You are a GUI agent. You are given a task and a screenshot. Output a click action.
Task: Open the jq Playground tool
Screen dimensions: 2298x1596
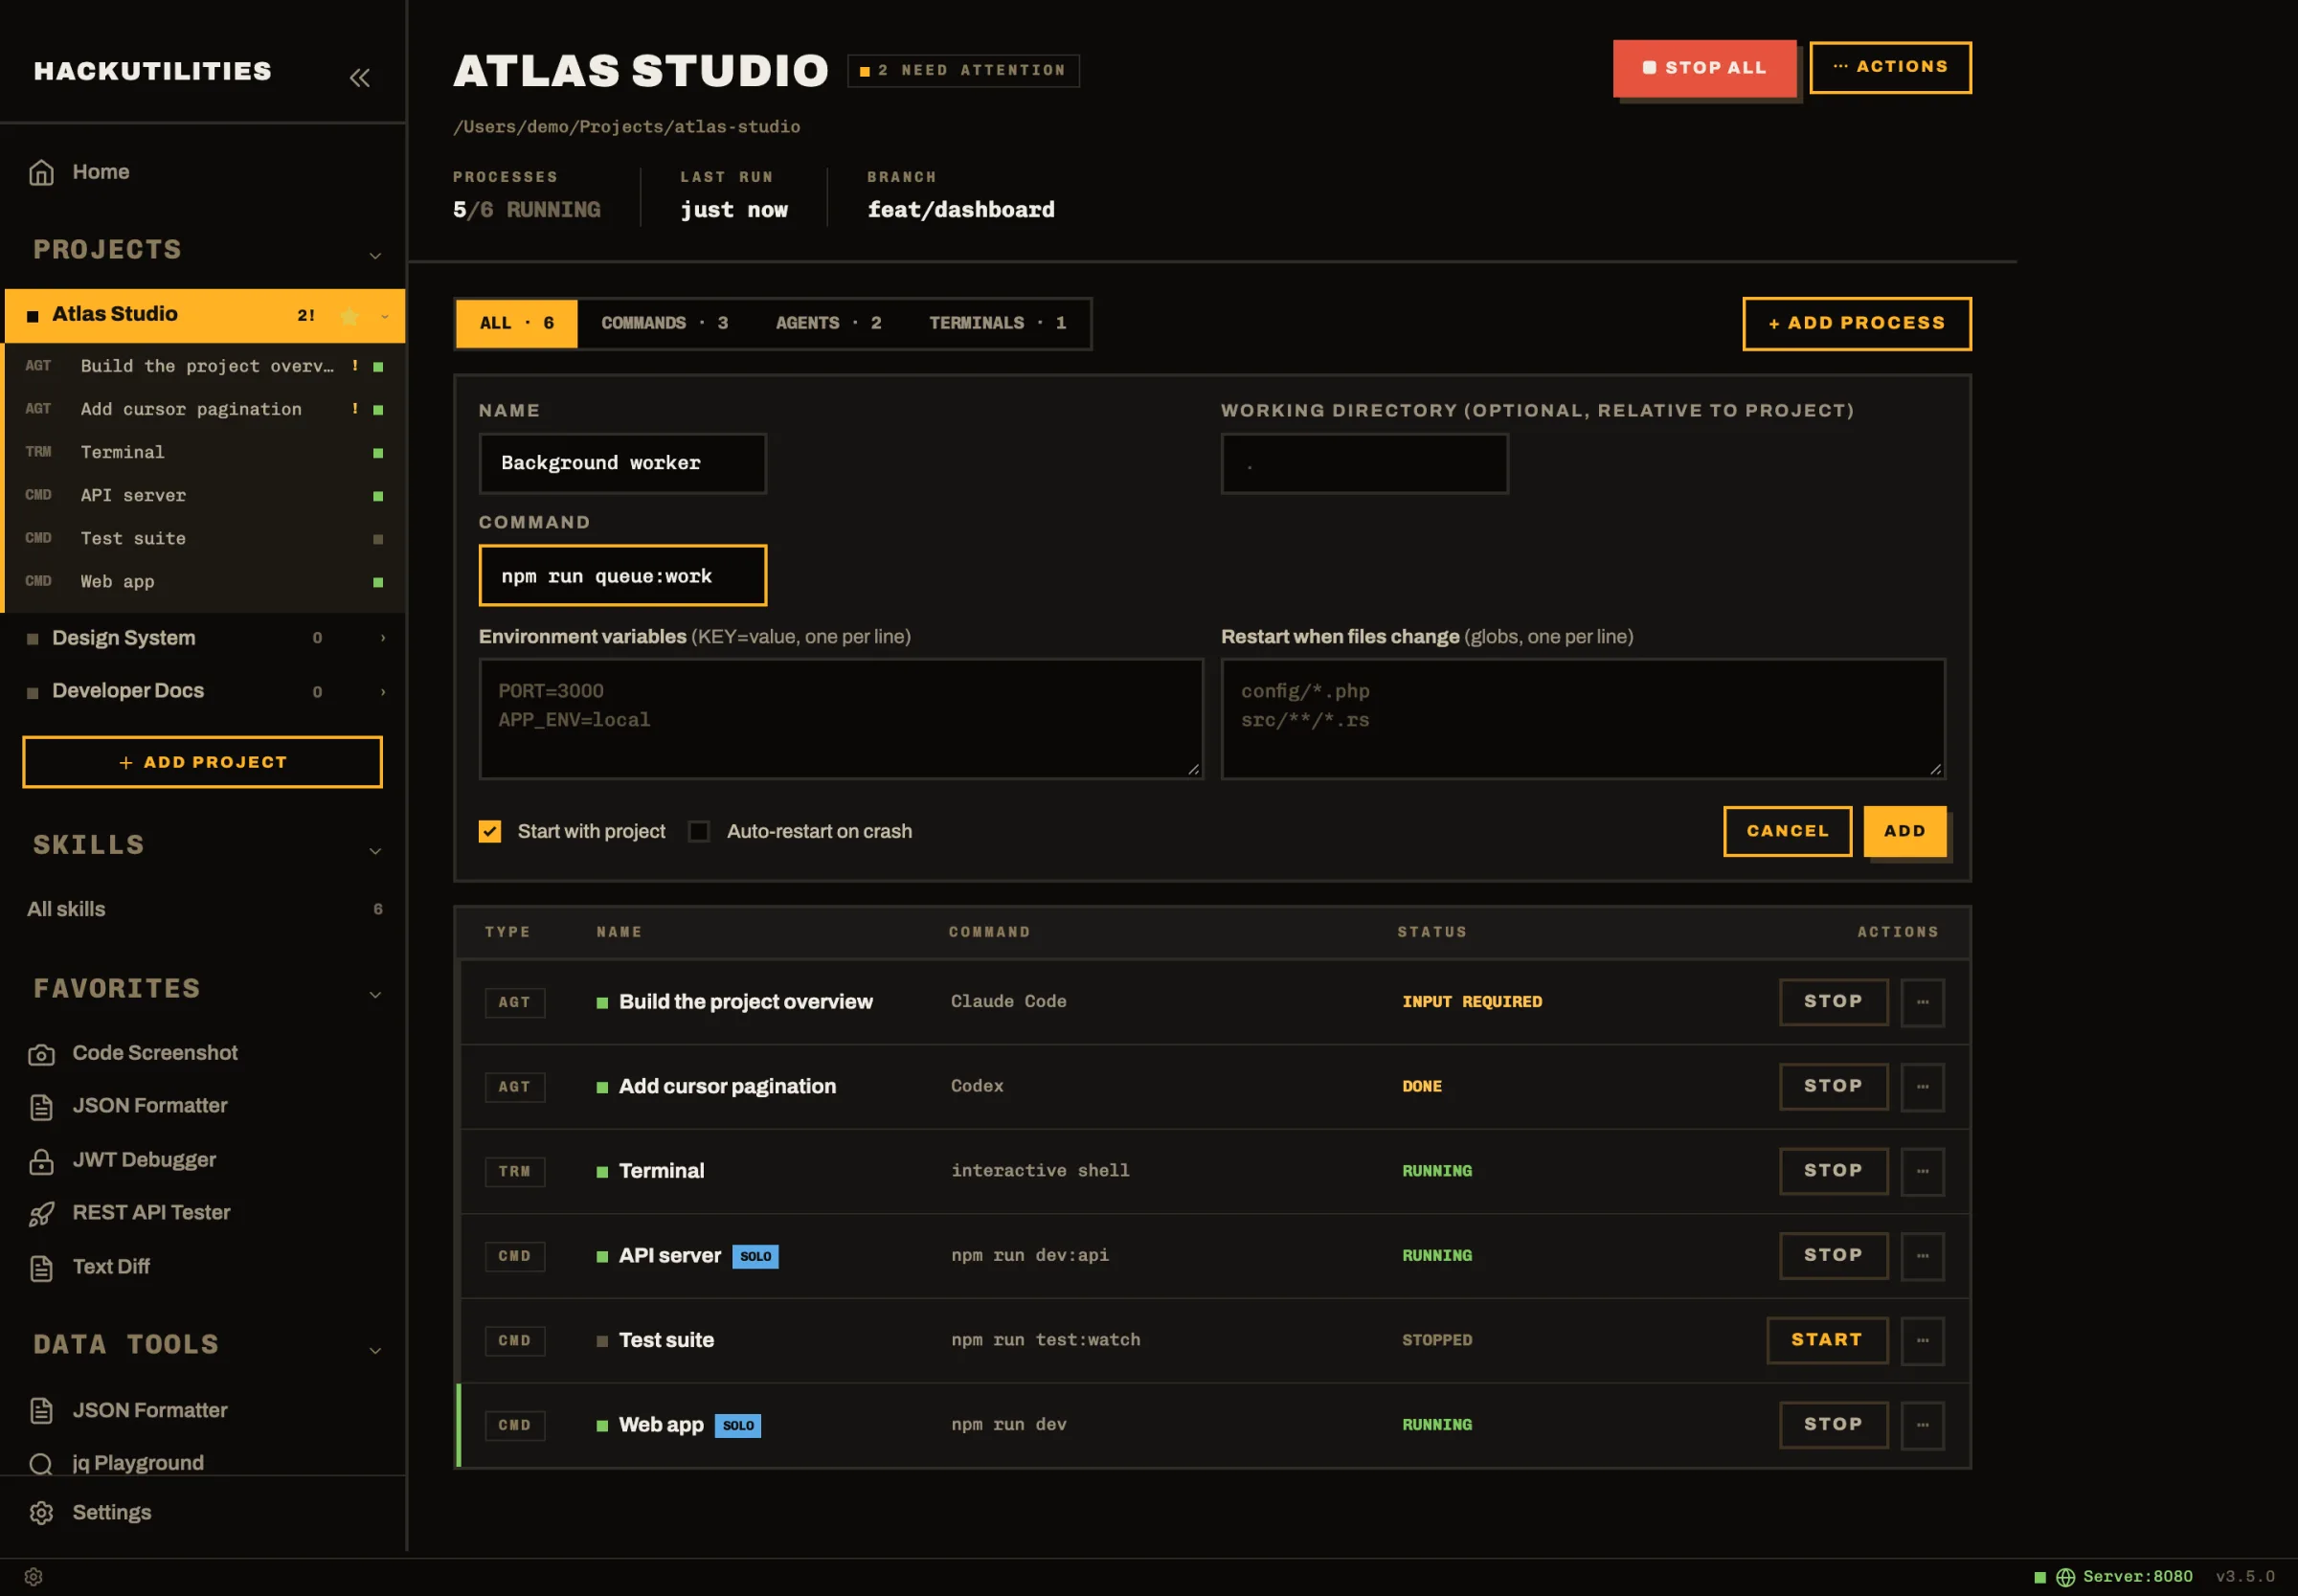[x=137, y=1463]
